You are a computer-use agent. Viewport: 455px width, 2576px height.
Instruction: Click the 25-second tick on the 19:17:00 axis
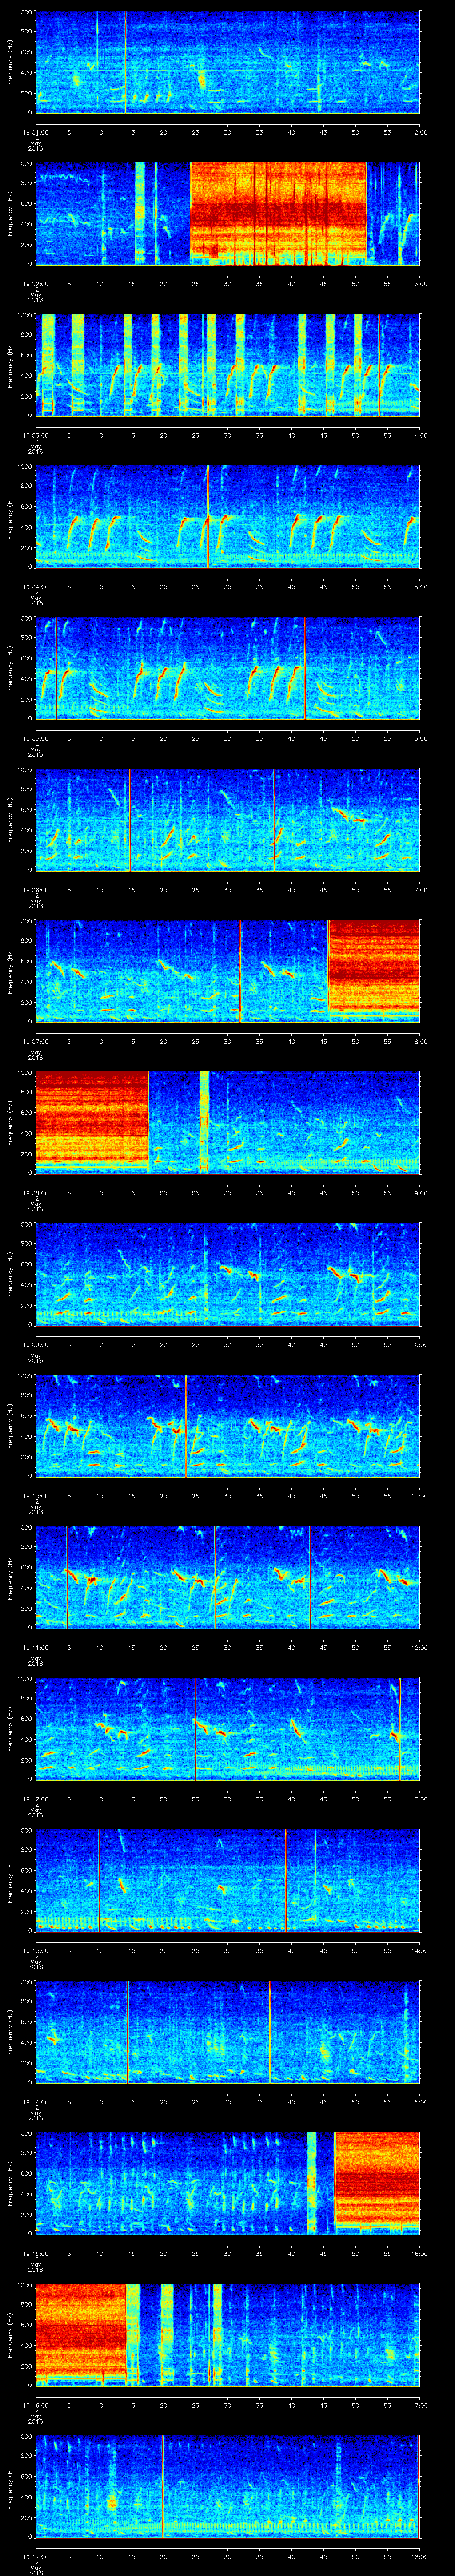[x=196, y=2557]
